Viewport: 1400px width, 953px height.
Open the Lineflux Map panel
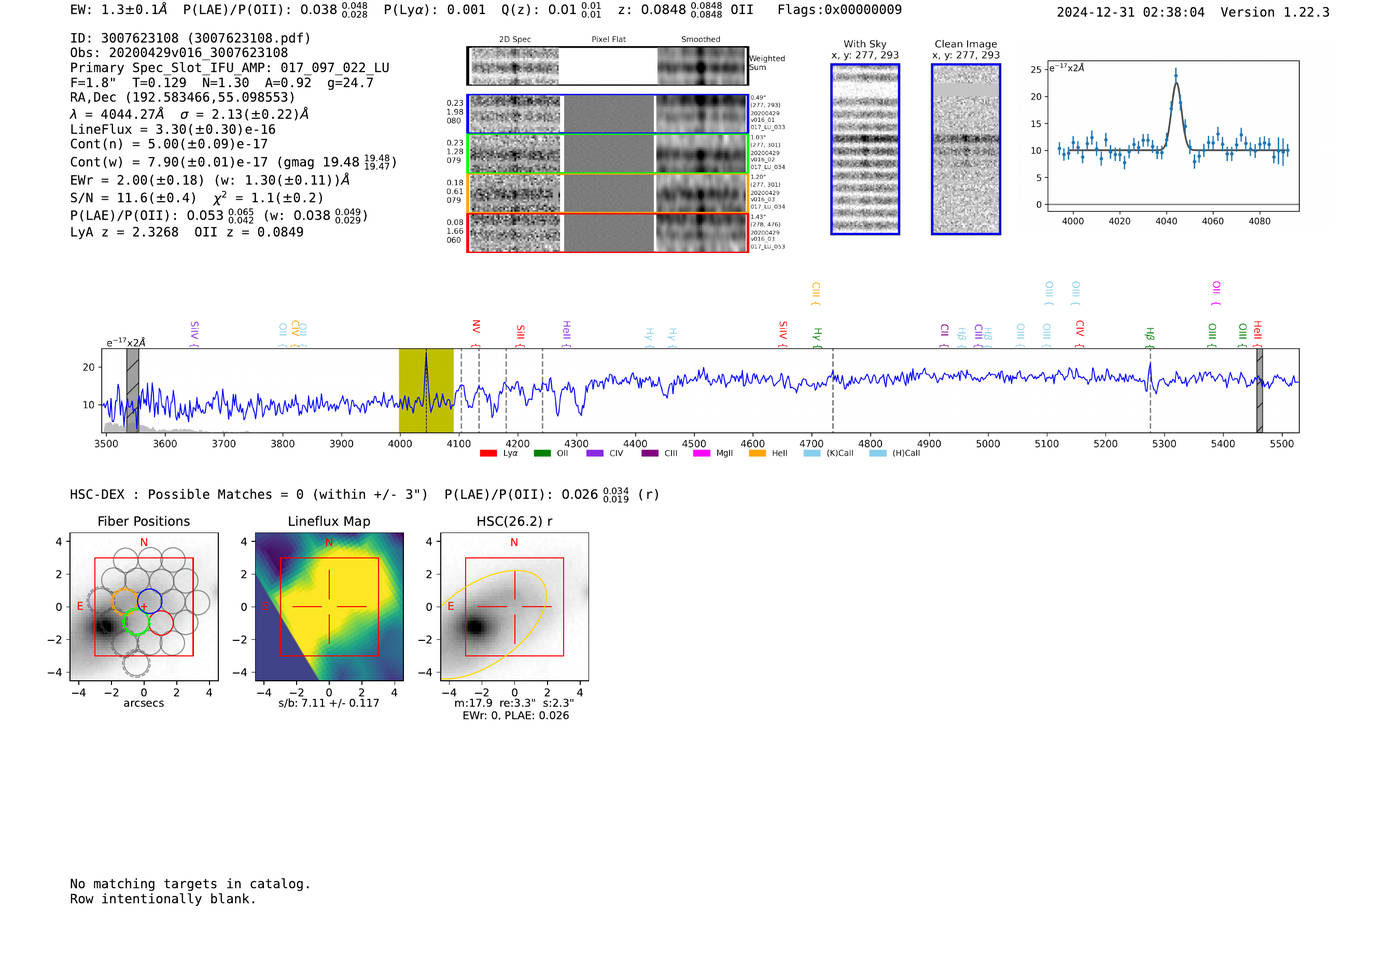click(x=329, y=607)
